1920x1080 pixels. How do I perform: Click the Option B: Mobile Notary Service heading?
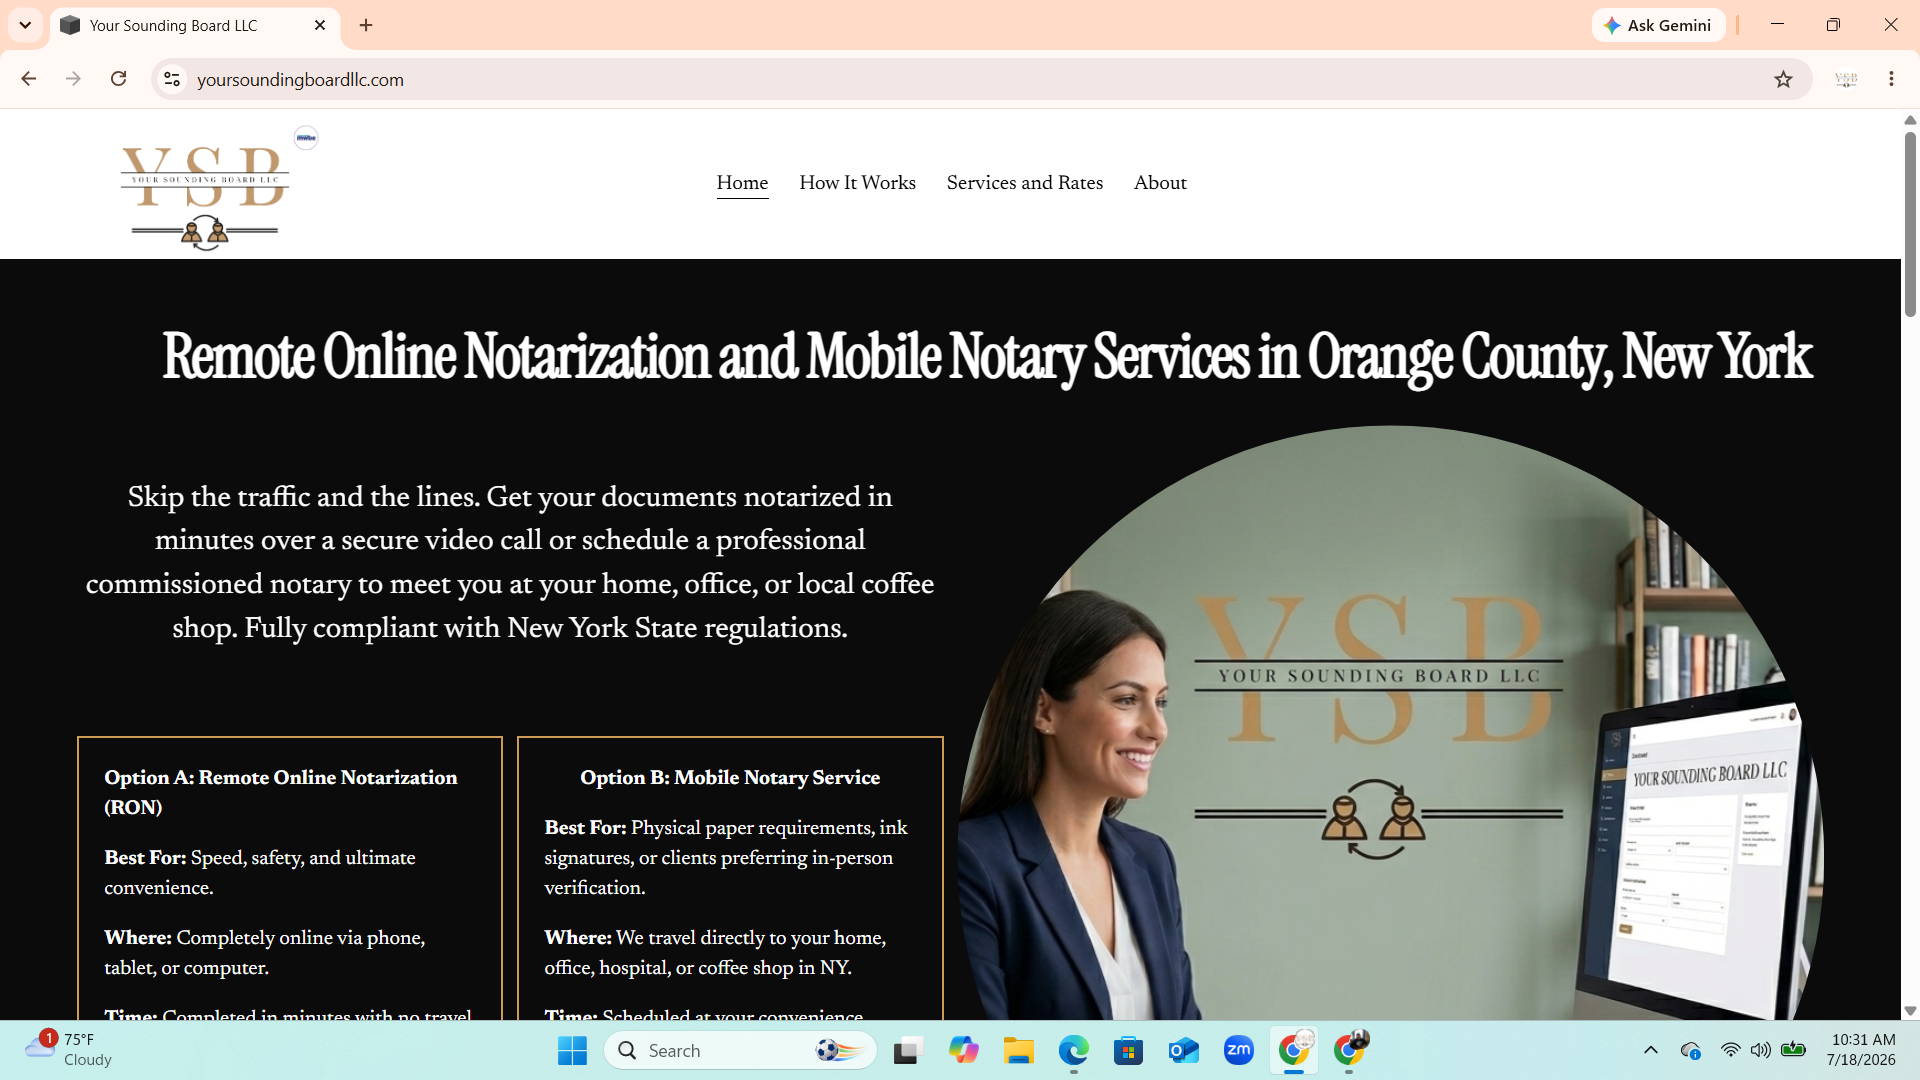click(x=730, y=778)
